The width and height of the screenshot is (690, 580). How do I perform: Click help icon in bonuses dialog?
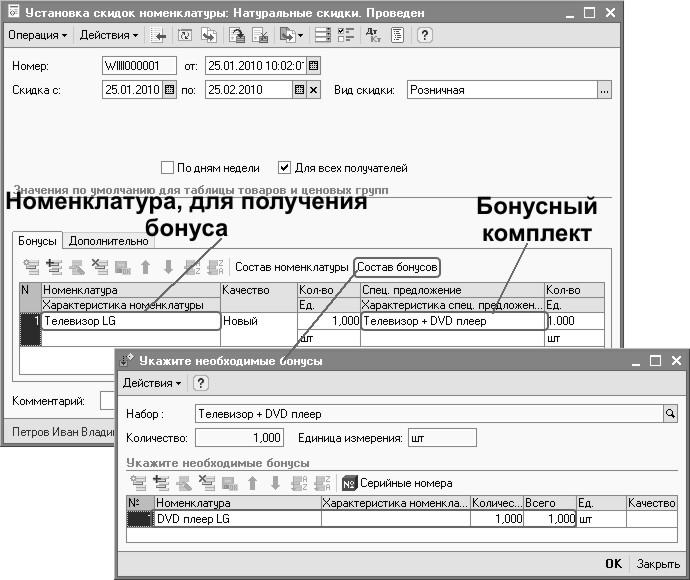pos(200,384)
